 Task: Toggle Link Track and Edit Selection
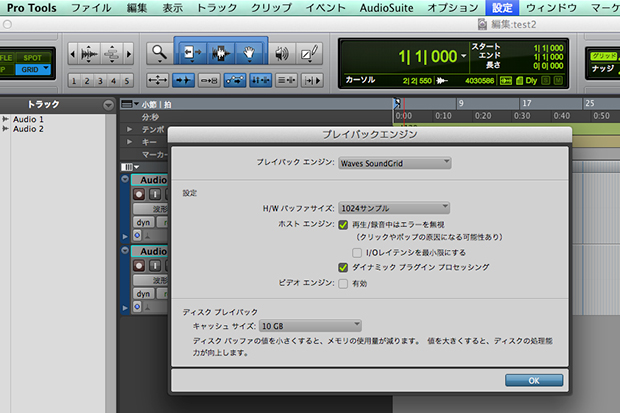(286, 80)
